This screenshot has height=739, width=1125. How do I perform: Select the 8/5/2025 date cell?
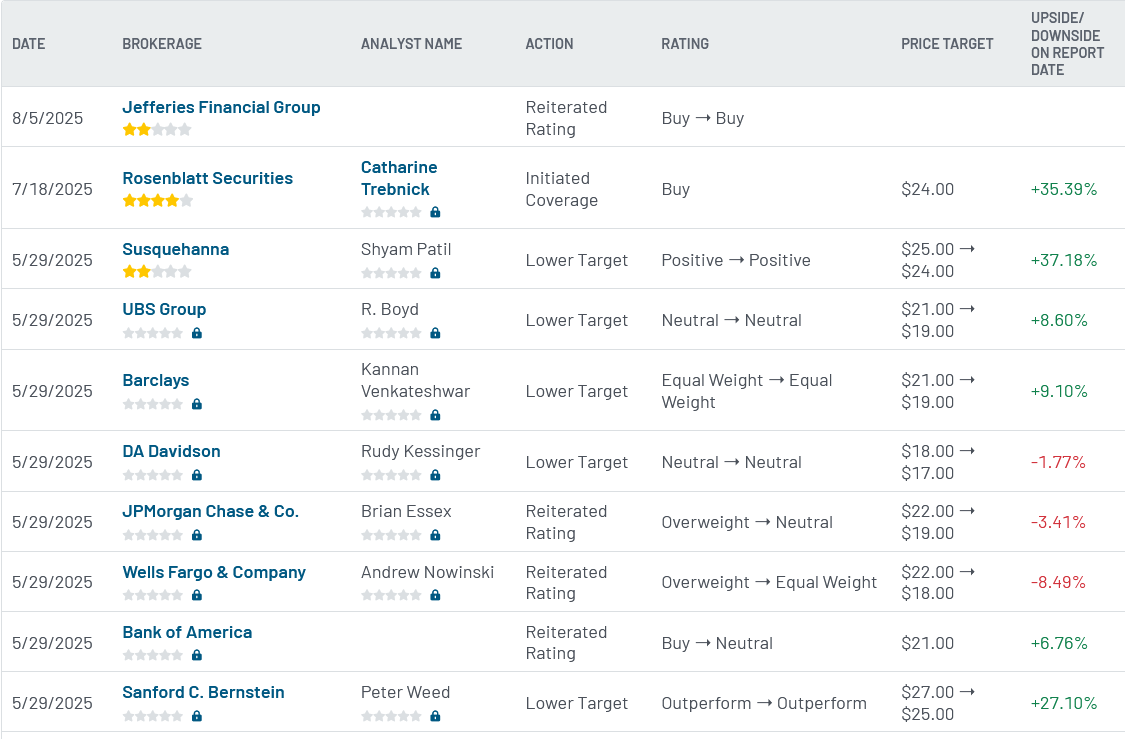[x=47, y=118]
